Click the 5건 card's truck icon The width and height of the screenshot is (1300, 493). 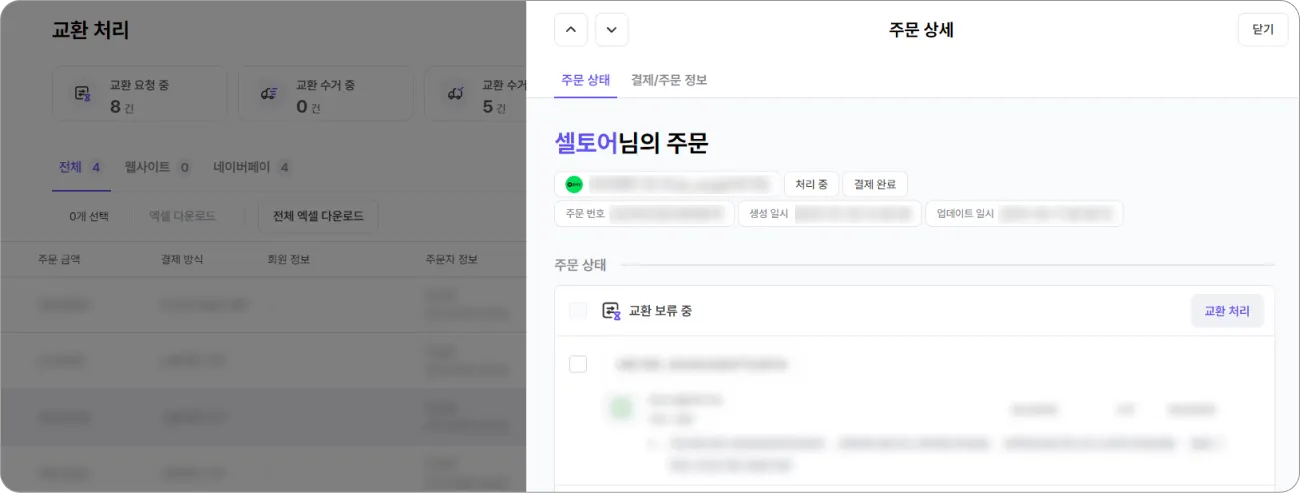(x=456, y=94)
